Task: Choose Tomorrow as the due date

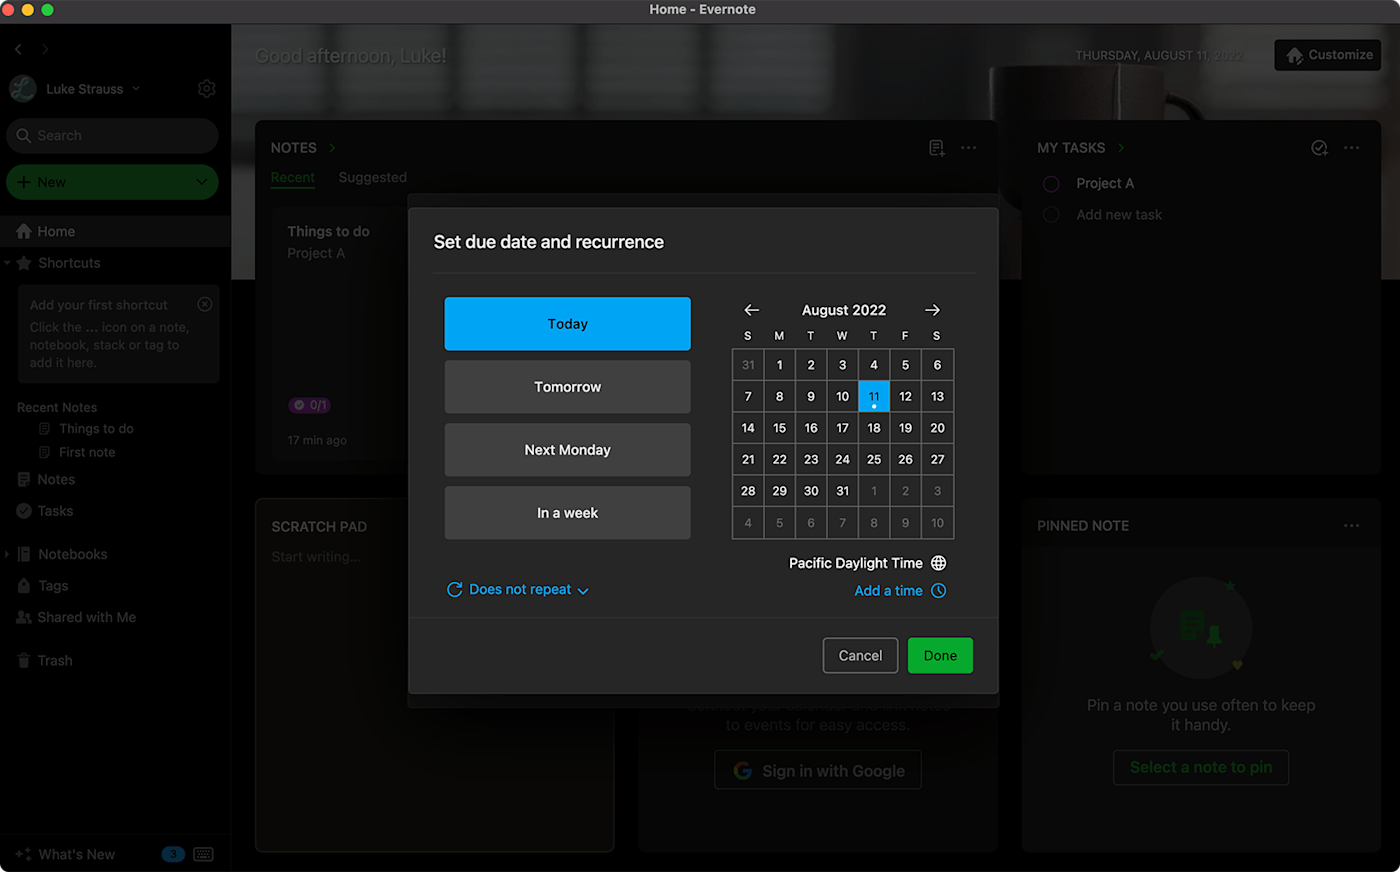Action: point(567,387)
